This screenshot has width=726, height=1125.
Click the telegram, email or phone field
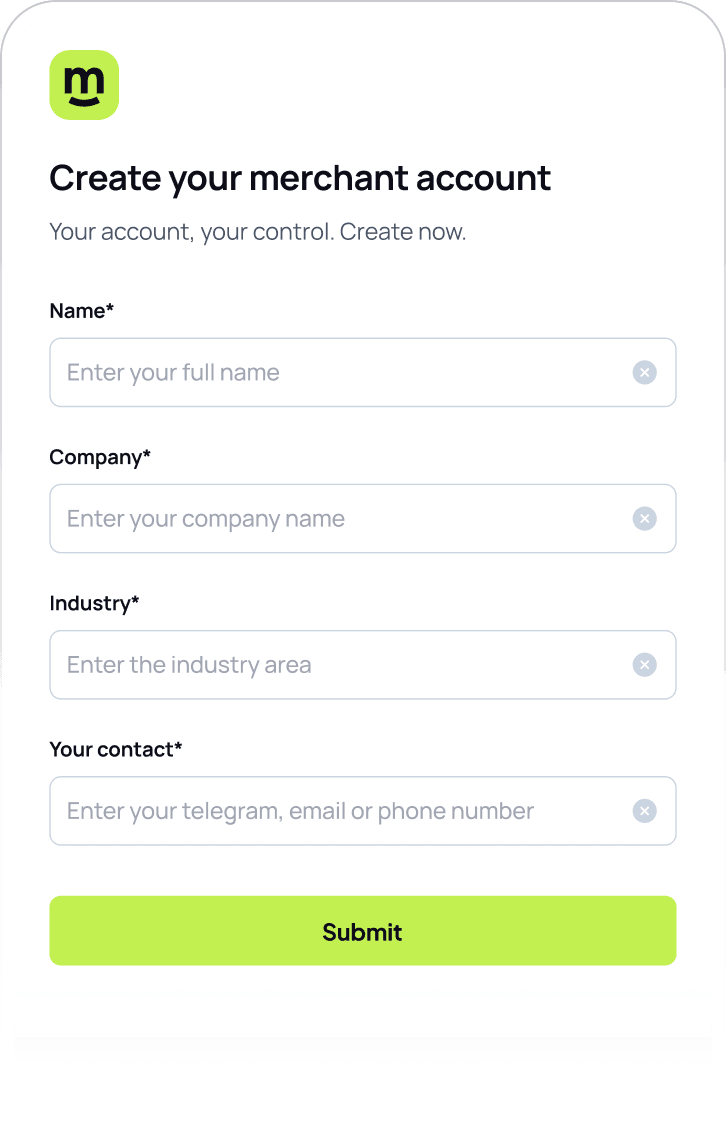point(363,811)
